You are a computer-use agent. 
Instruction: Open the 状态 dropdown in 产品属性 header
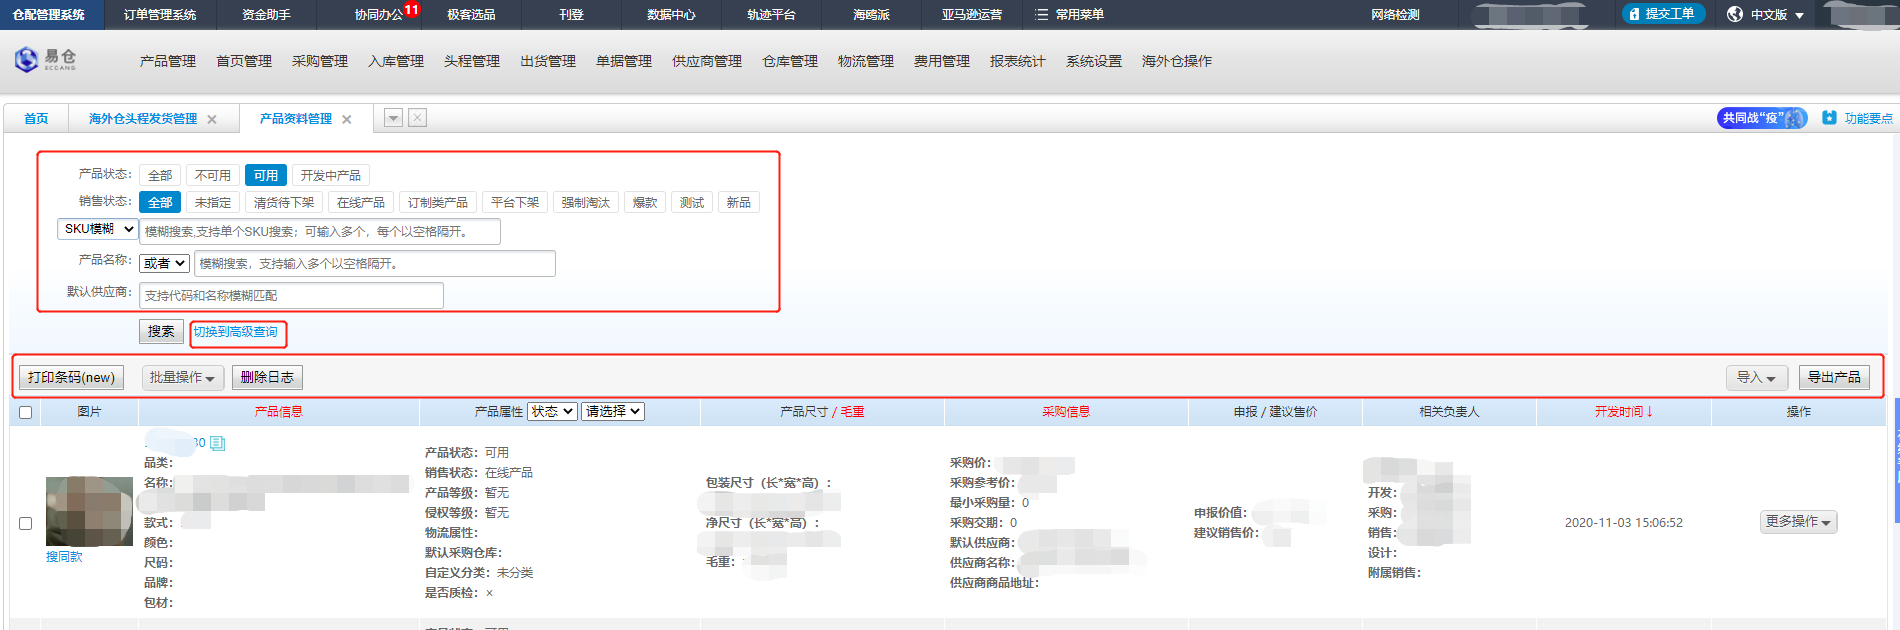pos(552,411)
